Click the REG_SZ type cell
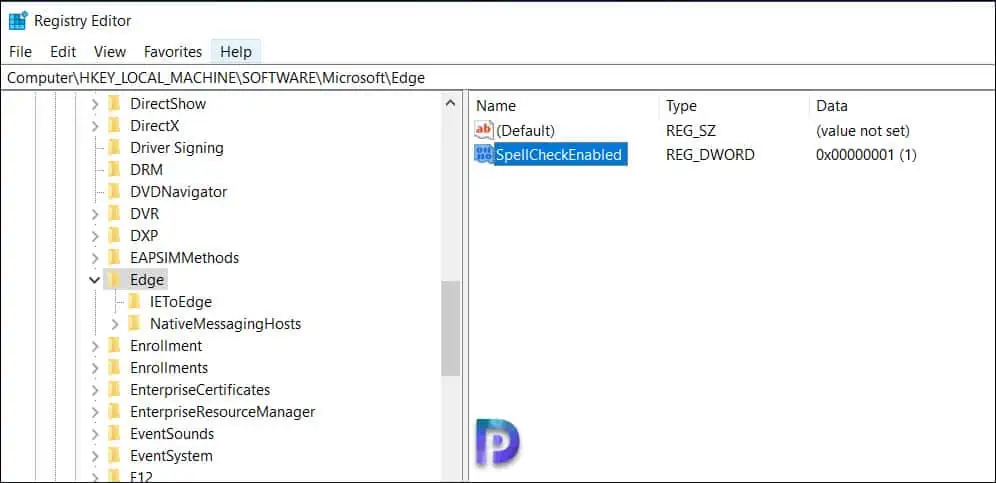The image size is (996, 483). (x=690, y=132)
